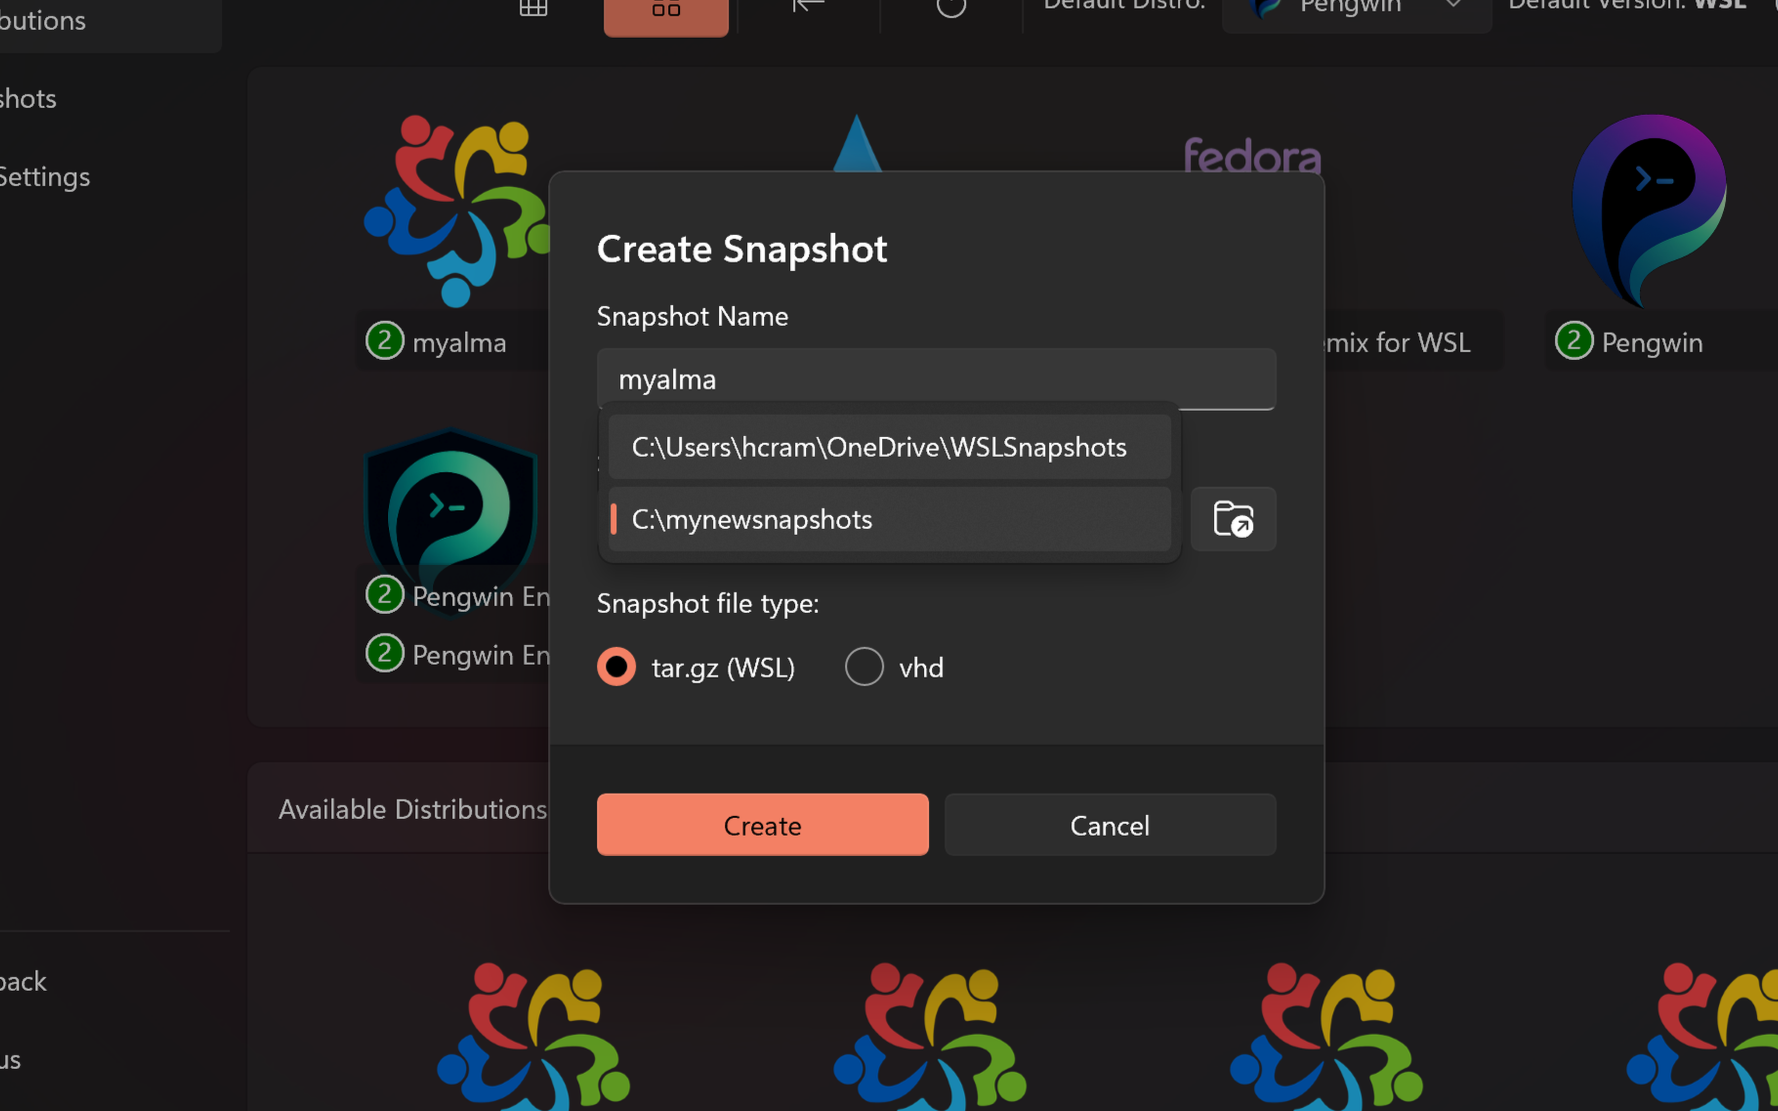
Task: Open Settings from the sidebar
Action: tap(45, 176)
